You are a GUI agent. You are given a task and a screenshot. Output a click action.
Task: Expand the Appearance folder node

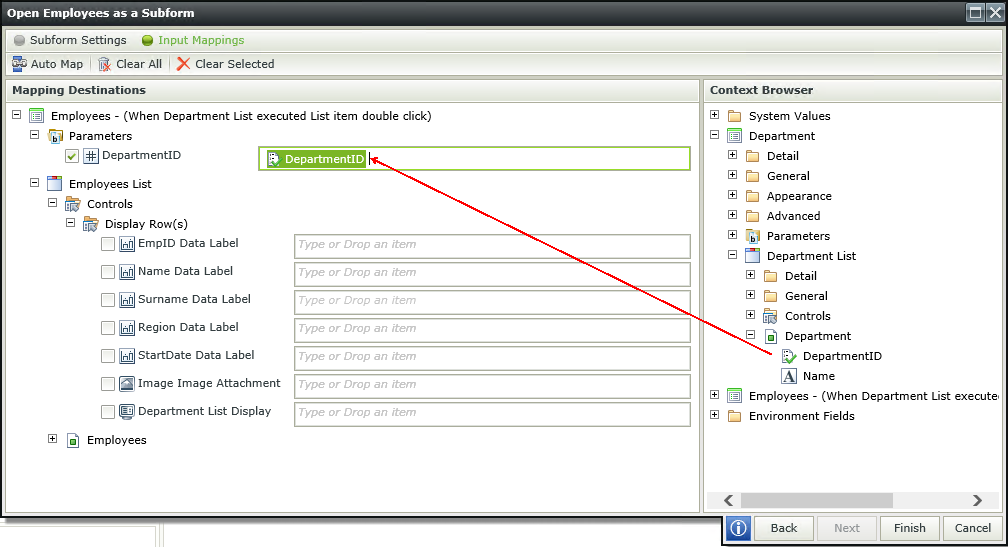click(732, 195)
